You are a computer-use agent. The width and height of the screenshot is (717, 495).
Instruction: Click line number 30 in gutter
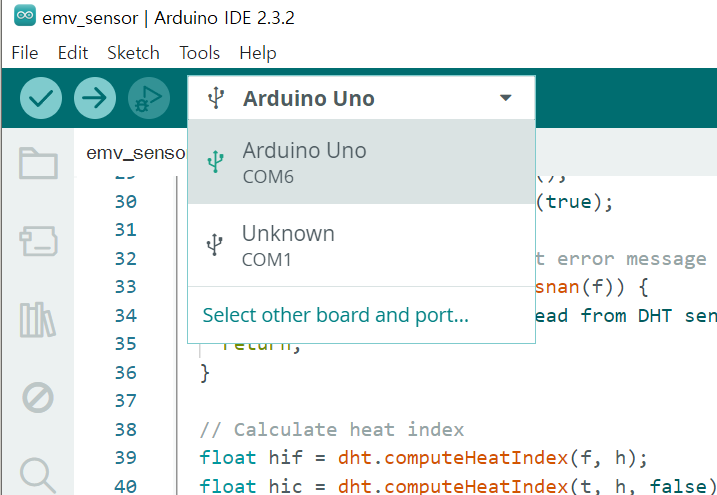pyautogui.click(x=126, y=202)
